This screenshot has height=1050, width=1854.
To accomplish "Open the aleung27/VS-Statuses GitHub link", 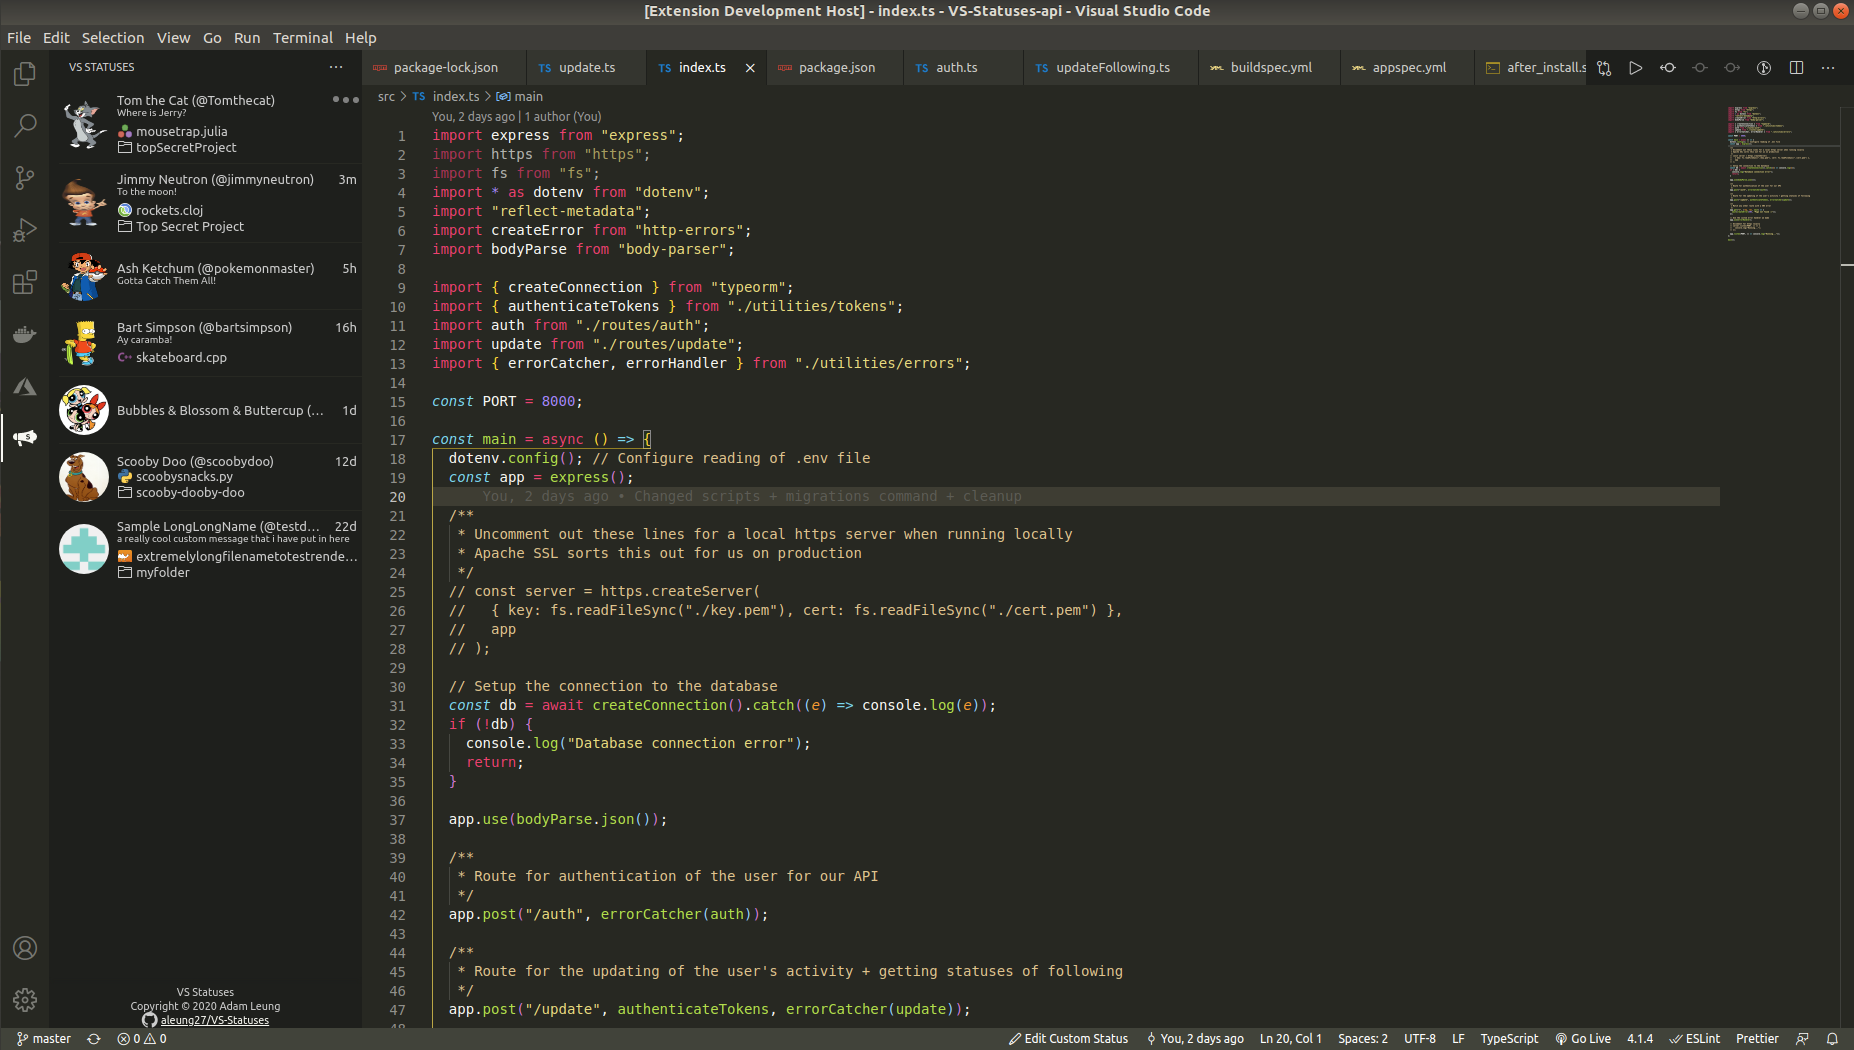I will click(x=214, y=1020).
